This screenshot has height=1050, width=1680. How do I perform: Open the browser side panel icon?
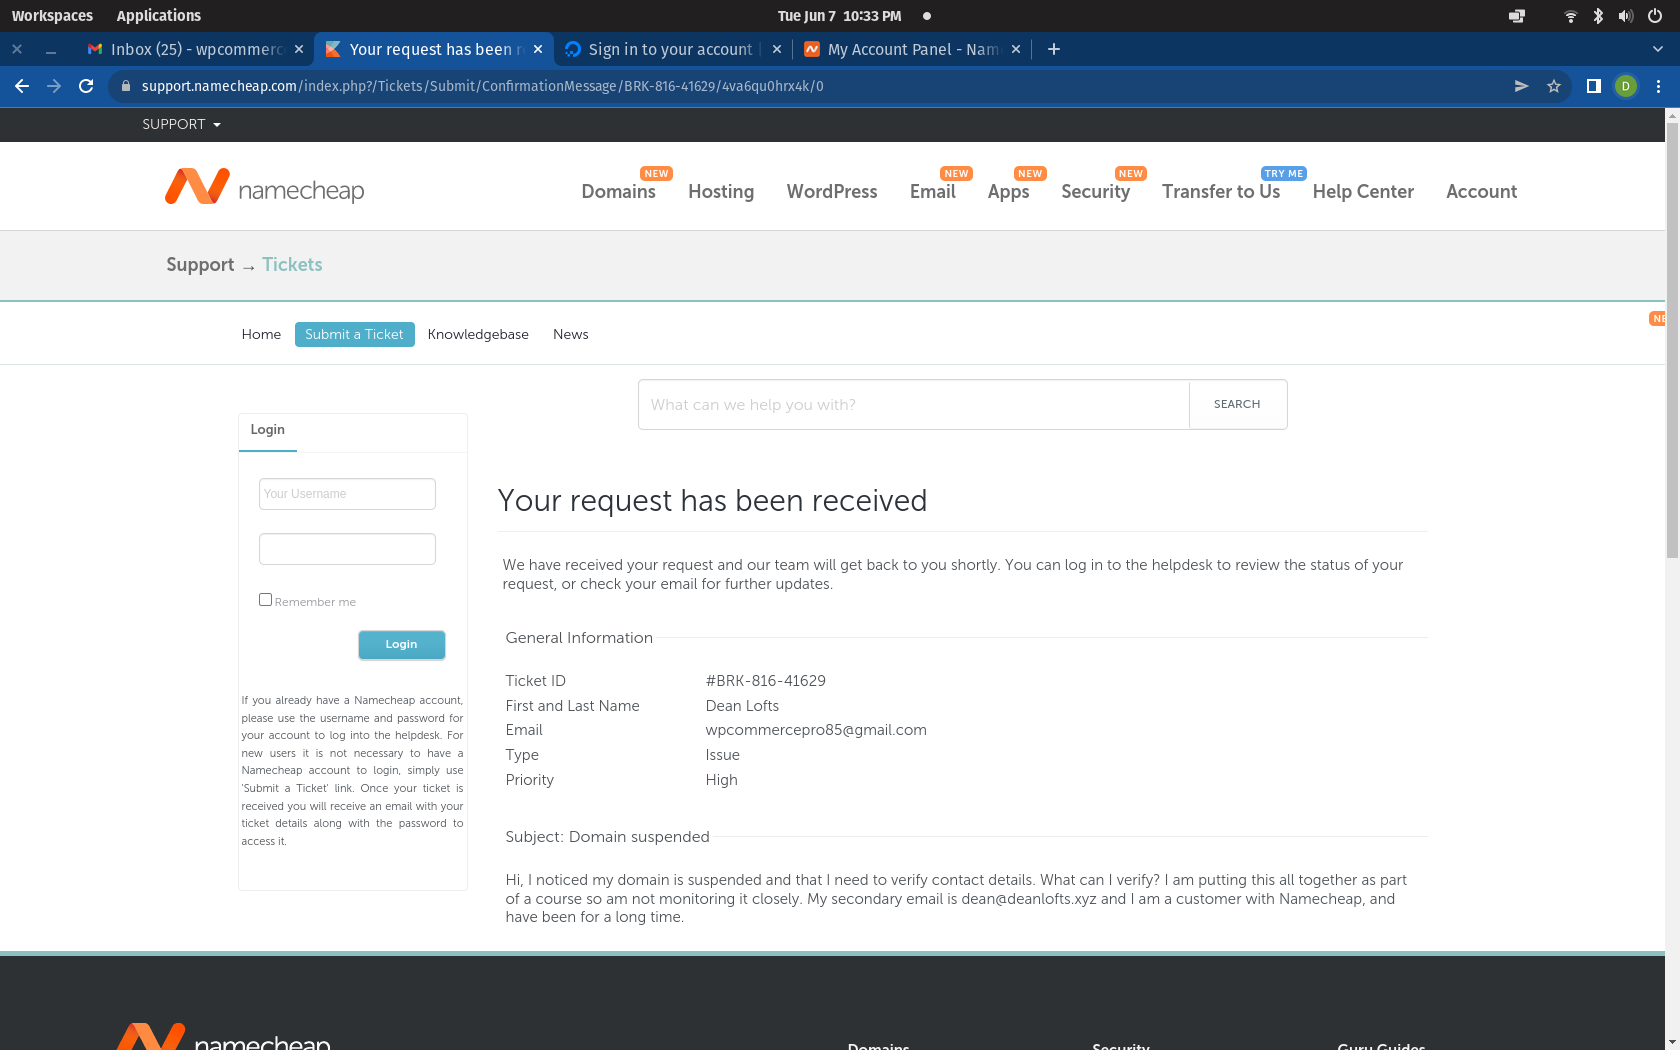1594,86
